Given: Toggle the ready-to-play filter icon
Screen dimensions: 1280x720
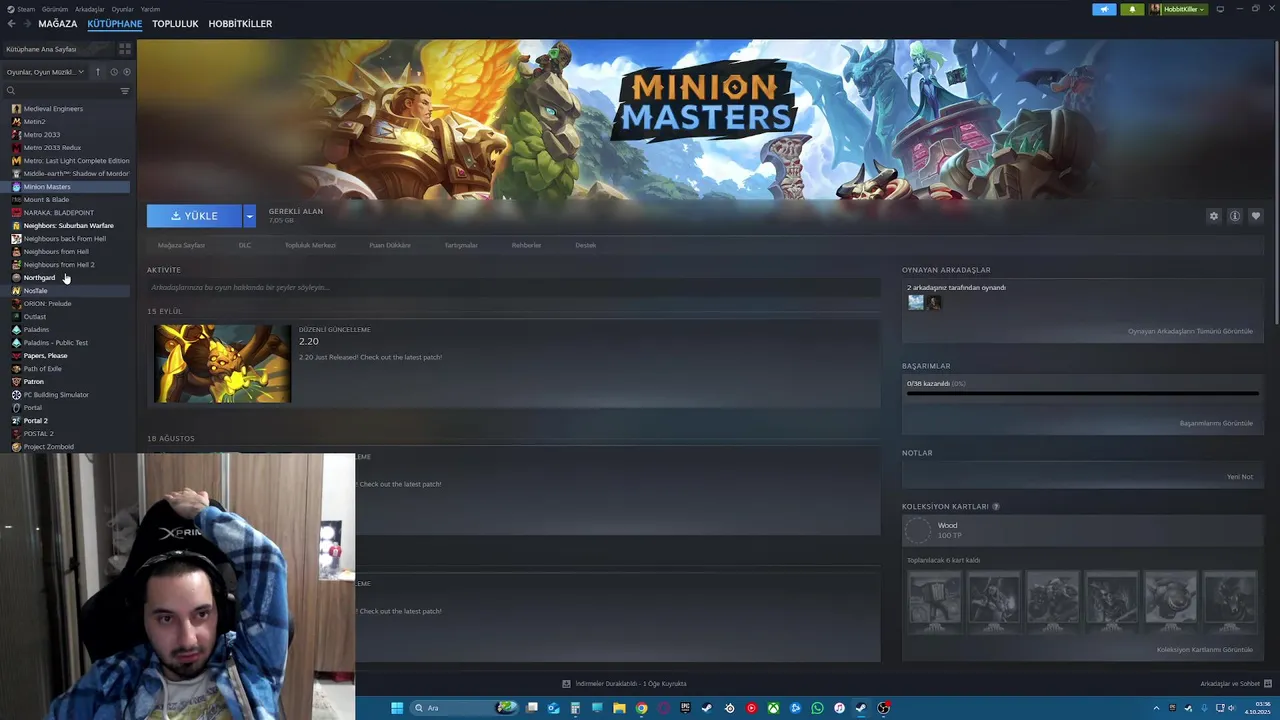Looking at the screenshot, I should [x=127, y=72].
